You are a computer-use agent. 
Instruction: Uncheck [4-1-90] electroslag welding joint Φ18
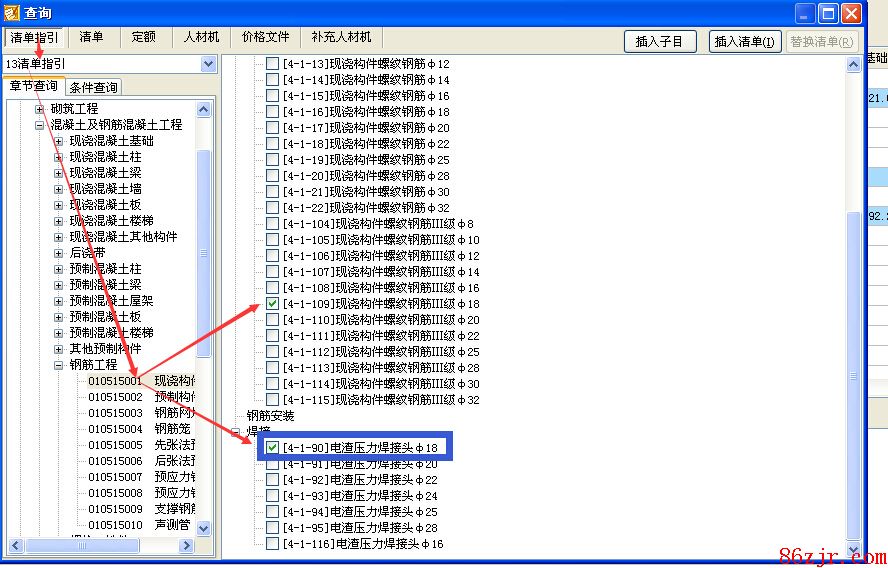[x=272, y=448]
